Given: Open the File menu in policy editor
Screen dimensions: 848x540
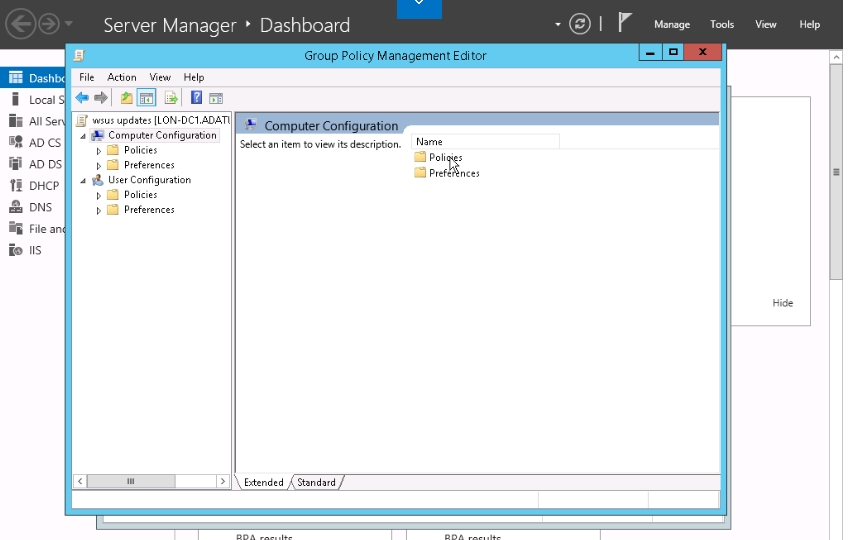Looking at the screenshot, I should (x=87, y=77).
